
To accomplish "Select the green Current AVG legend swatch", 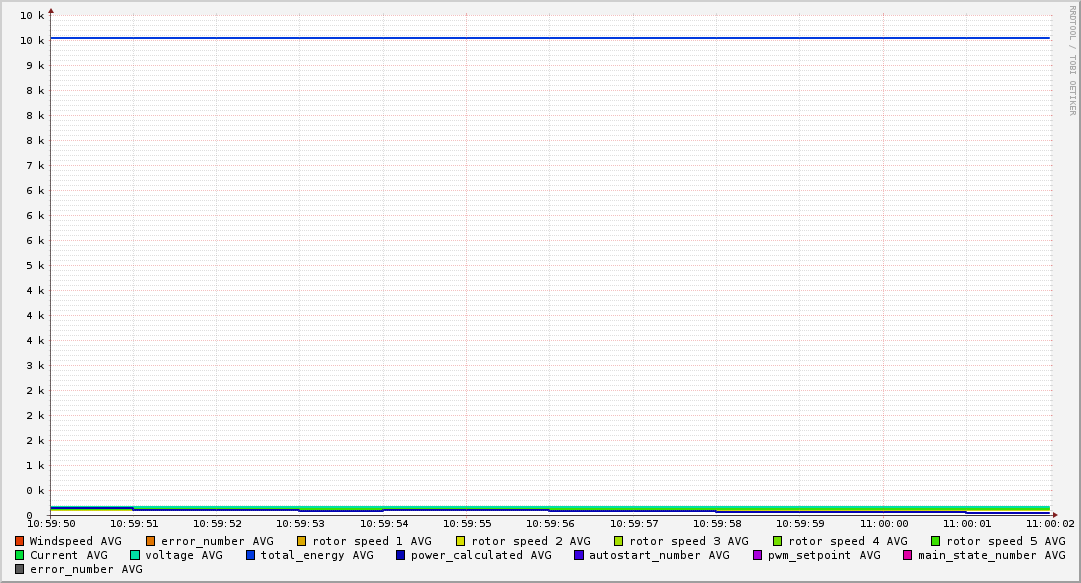I will point(20,555).
